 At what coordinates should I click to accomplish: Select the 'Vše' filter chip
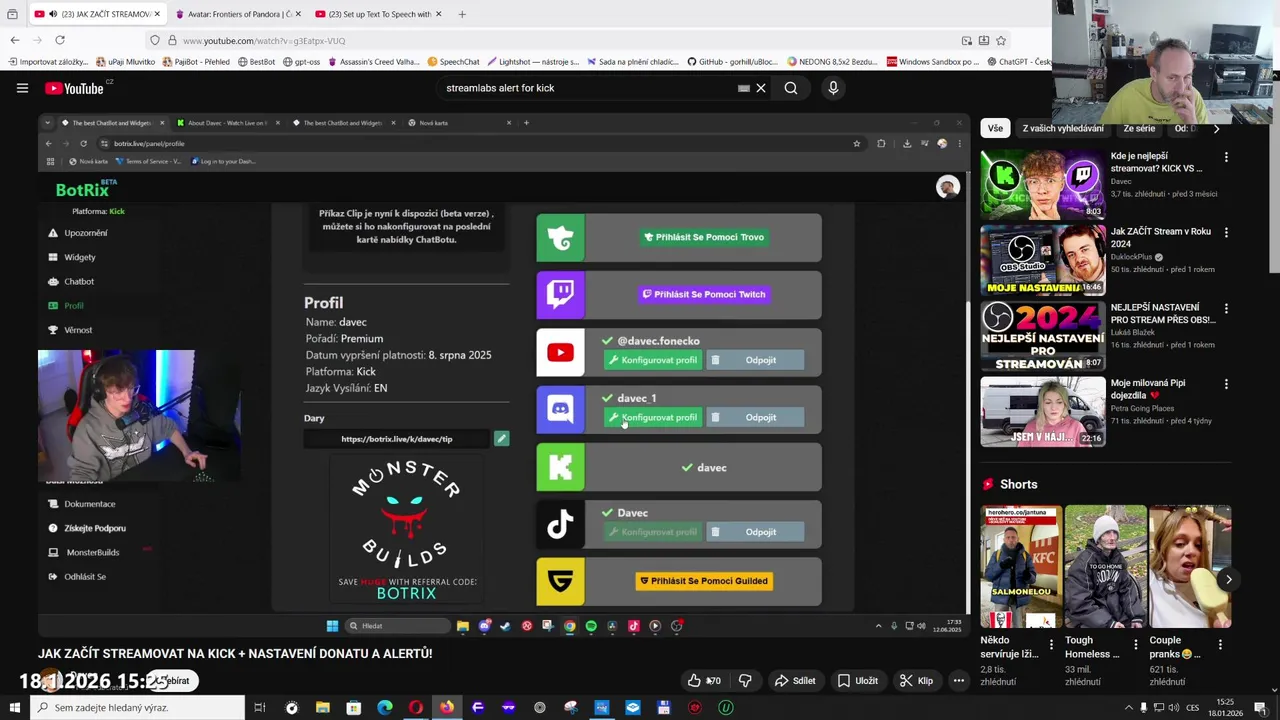tap(995, 128)
